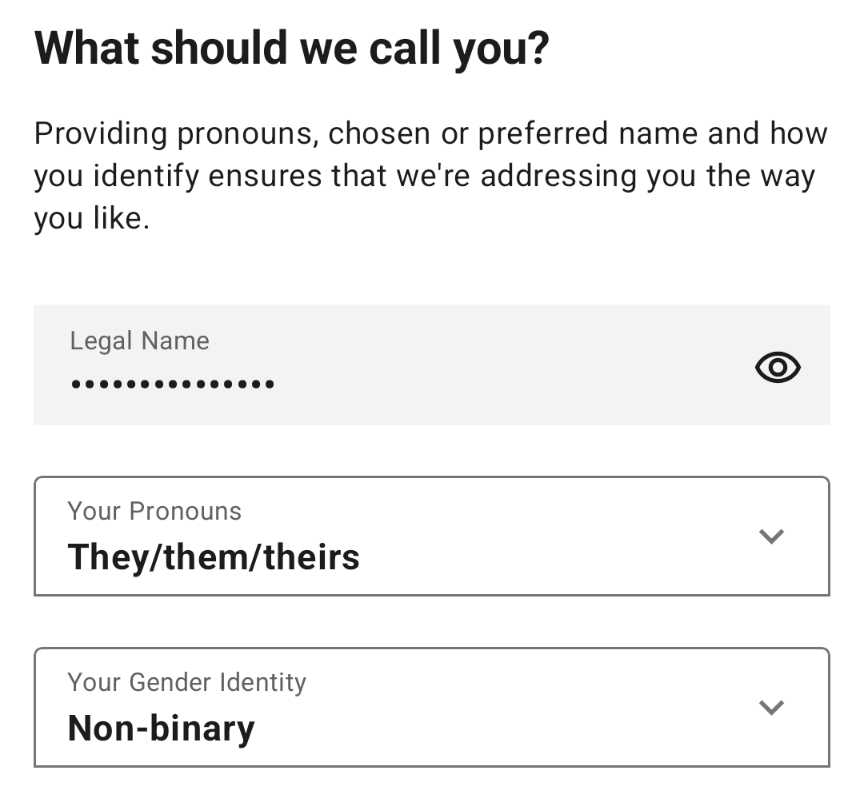This screenshot has width=864, height=801.
Task: Click the words "you like." in description
Action: 91,219
